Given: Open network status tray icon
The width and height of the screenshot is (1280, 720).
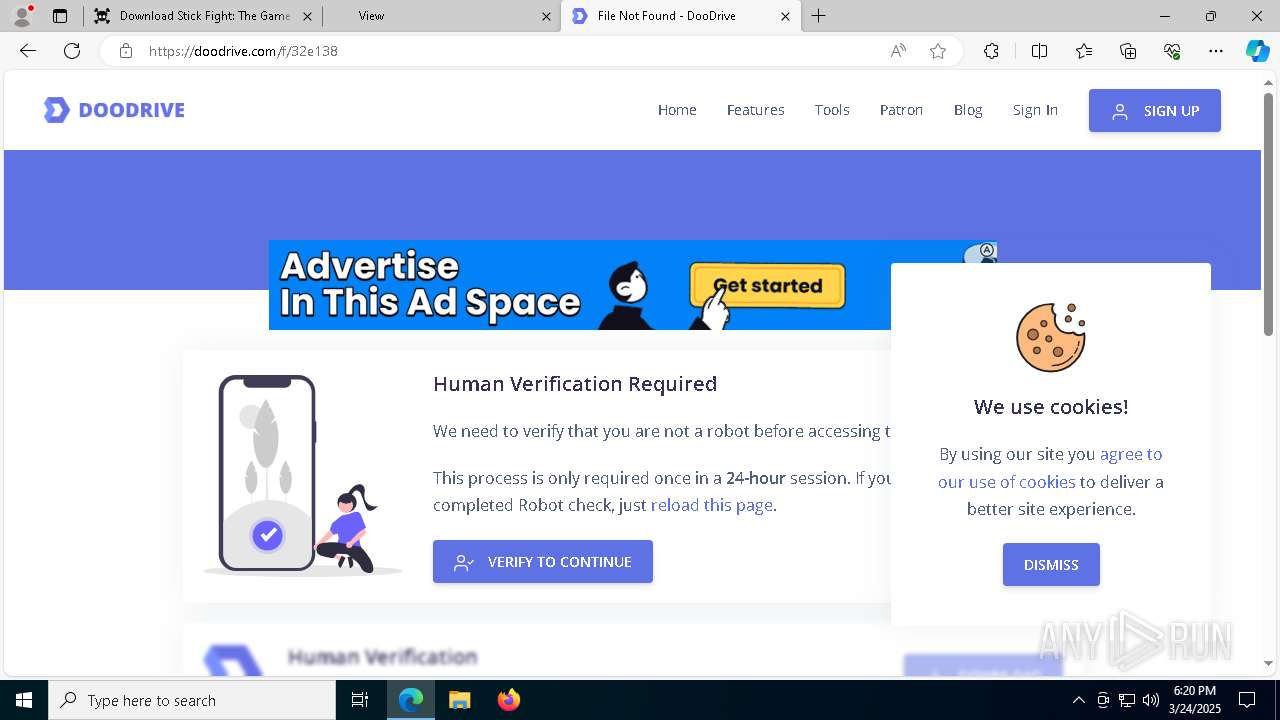Looking at the screenshot, I should click(1127, 700).
